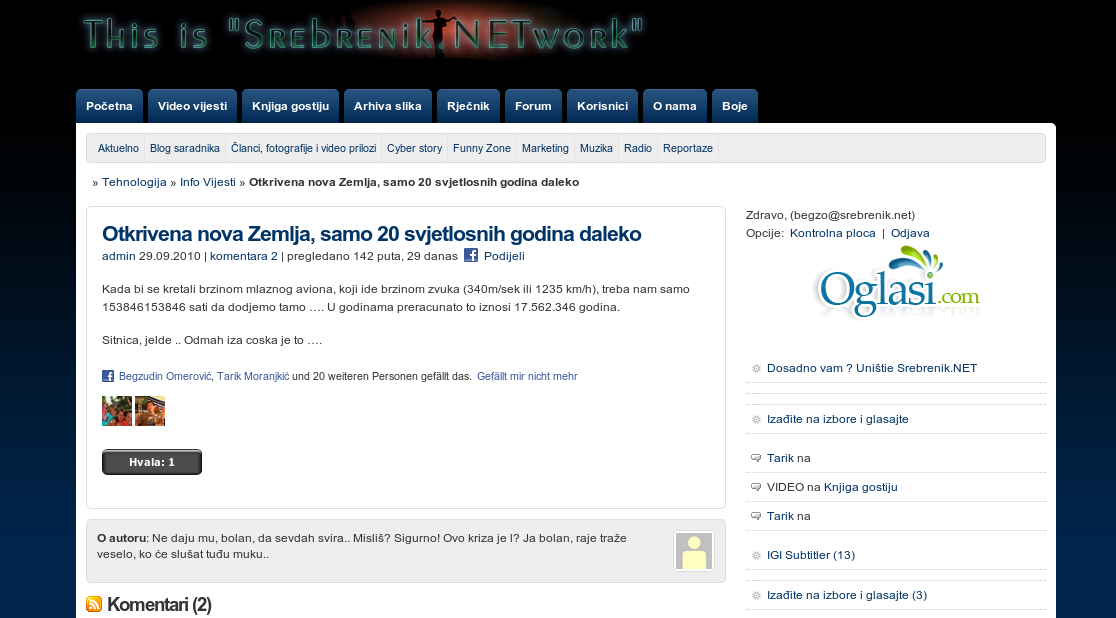Switch to the Forum tab
Viewport: 1116px width, 618px height.
click(x=533, y=106)
